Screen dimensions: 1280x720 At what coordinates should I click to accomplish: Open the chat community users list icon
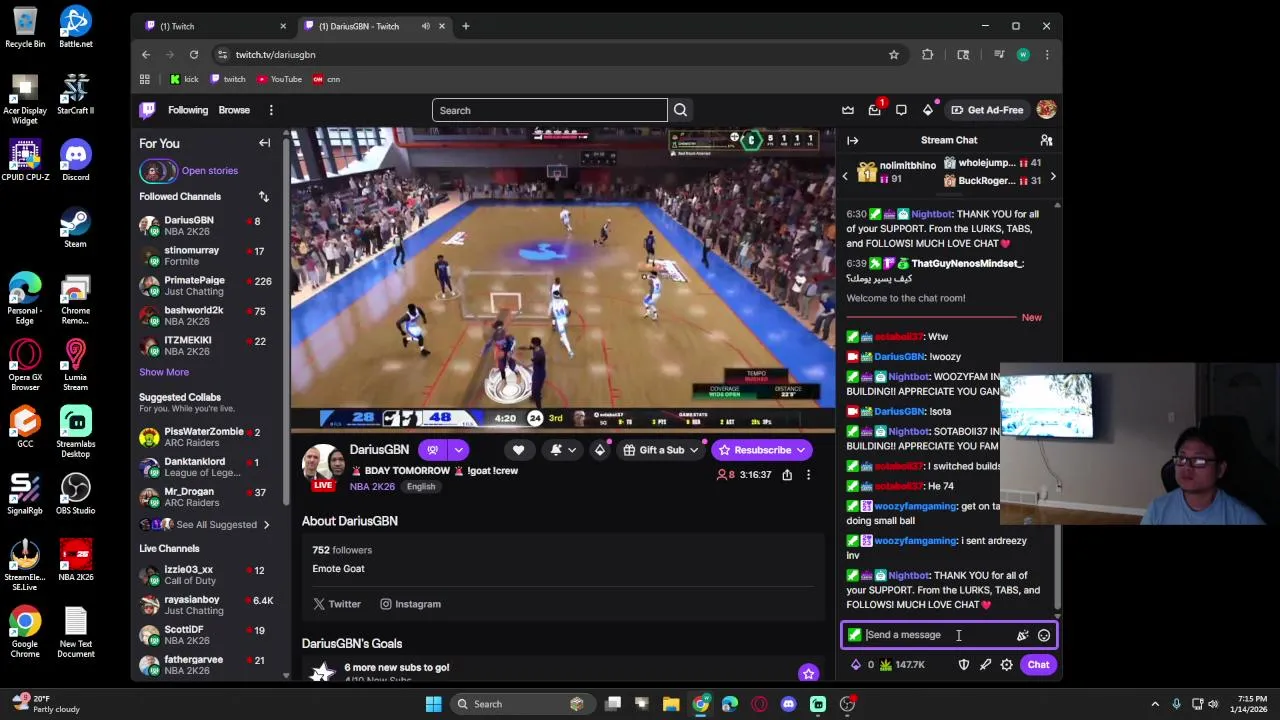[x=1046, y=141]
